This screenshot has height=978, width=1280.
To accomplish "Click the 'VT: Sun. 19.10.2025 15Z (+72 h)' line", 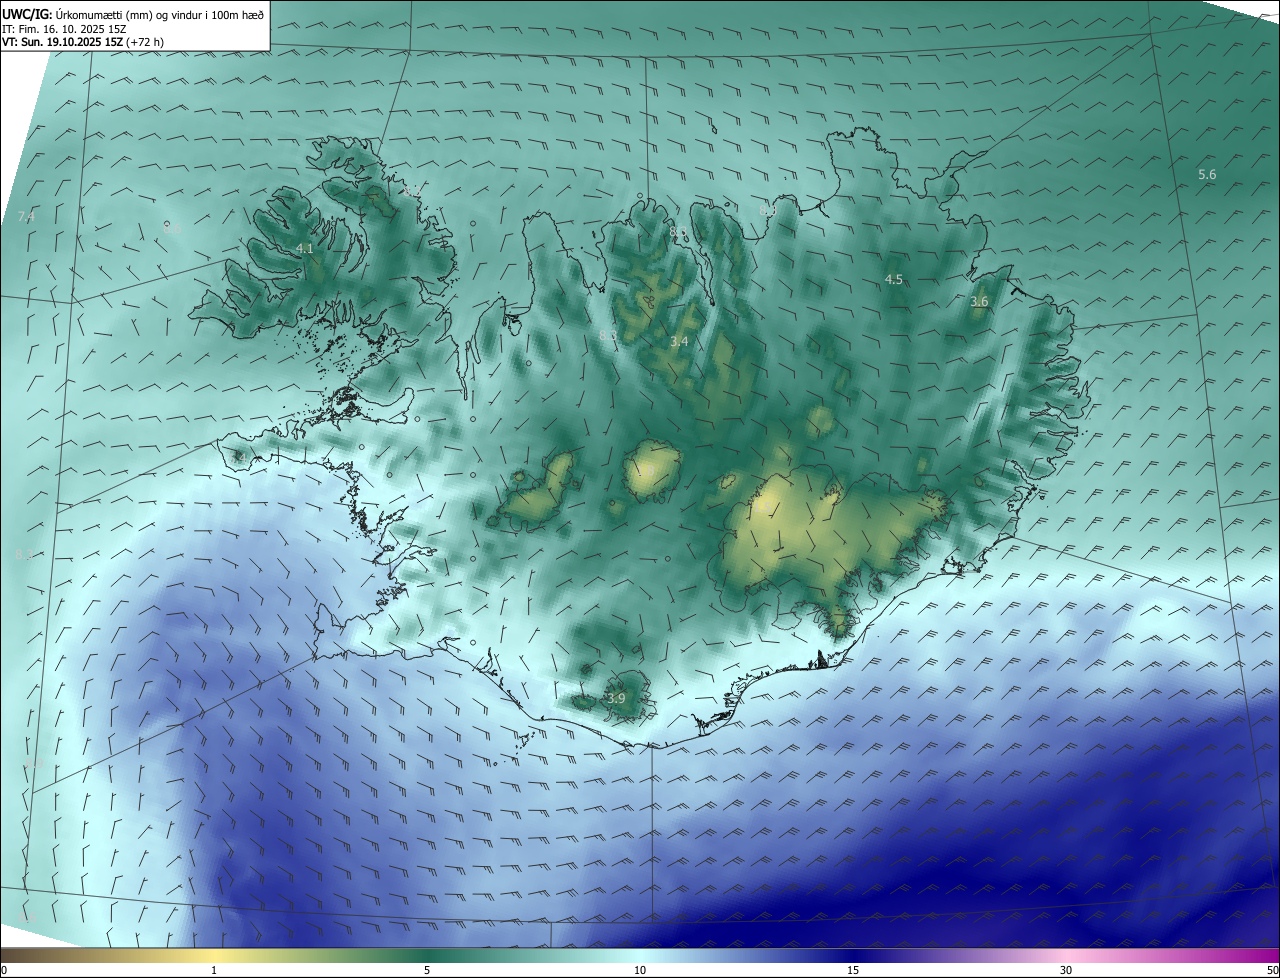I will point(83,42).
